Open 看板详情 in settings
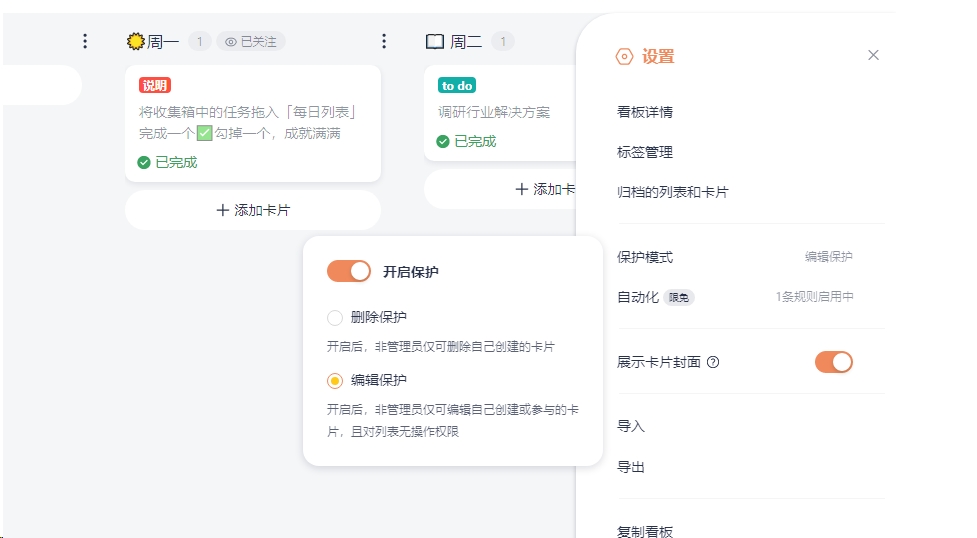The image size is (977, 538). [645, 112]
